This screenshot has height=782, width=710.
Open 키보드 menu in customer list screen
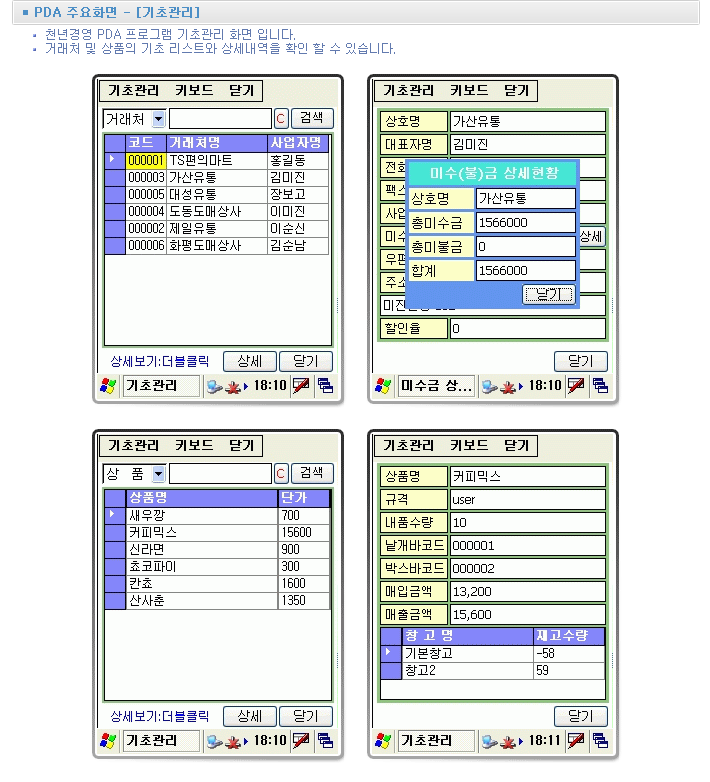point(194,90)
